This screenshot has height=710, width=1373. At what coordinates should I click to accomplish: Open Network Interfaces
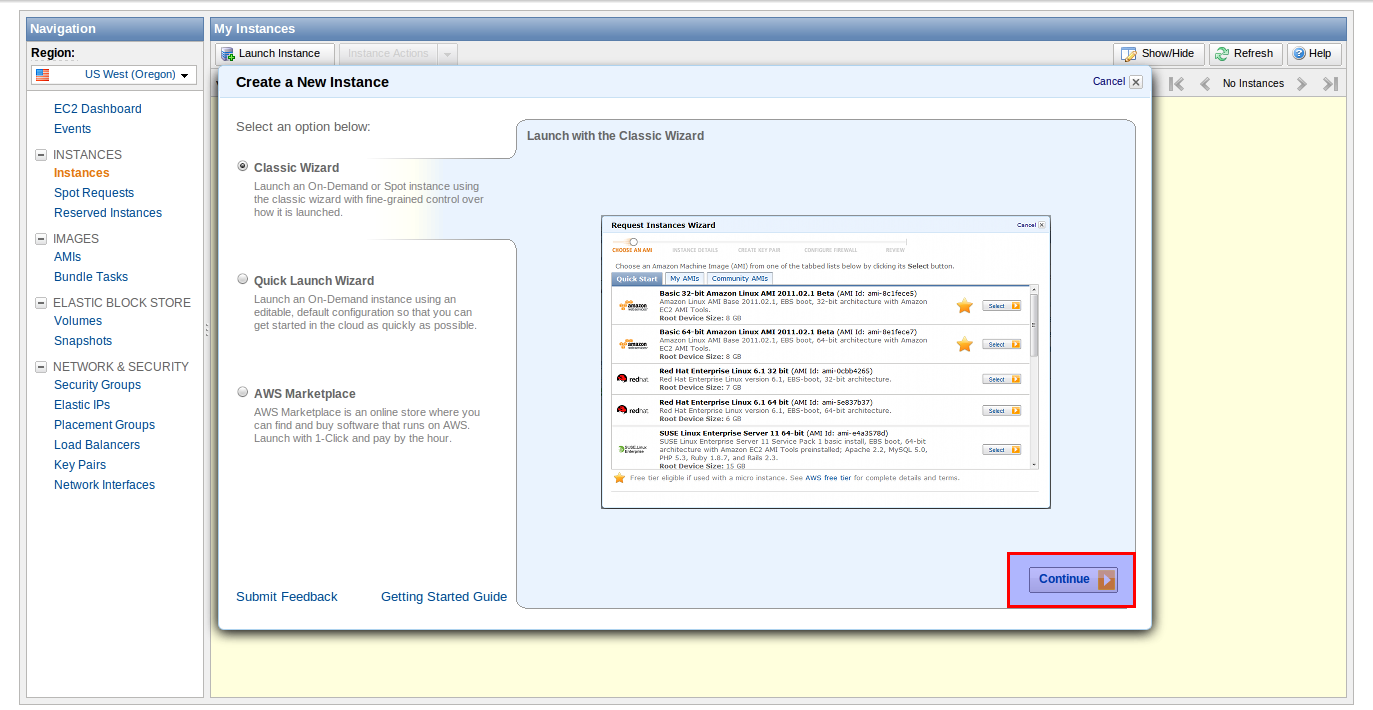click(104, 485)
